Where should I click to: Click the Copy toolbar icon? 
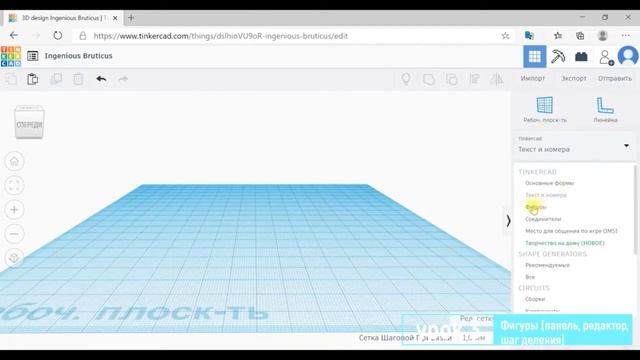pyautogui.click(x=11, y=79)
